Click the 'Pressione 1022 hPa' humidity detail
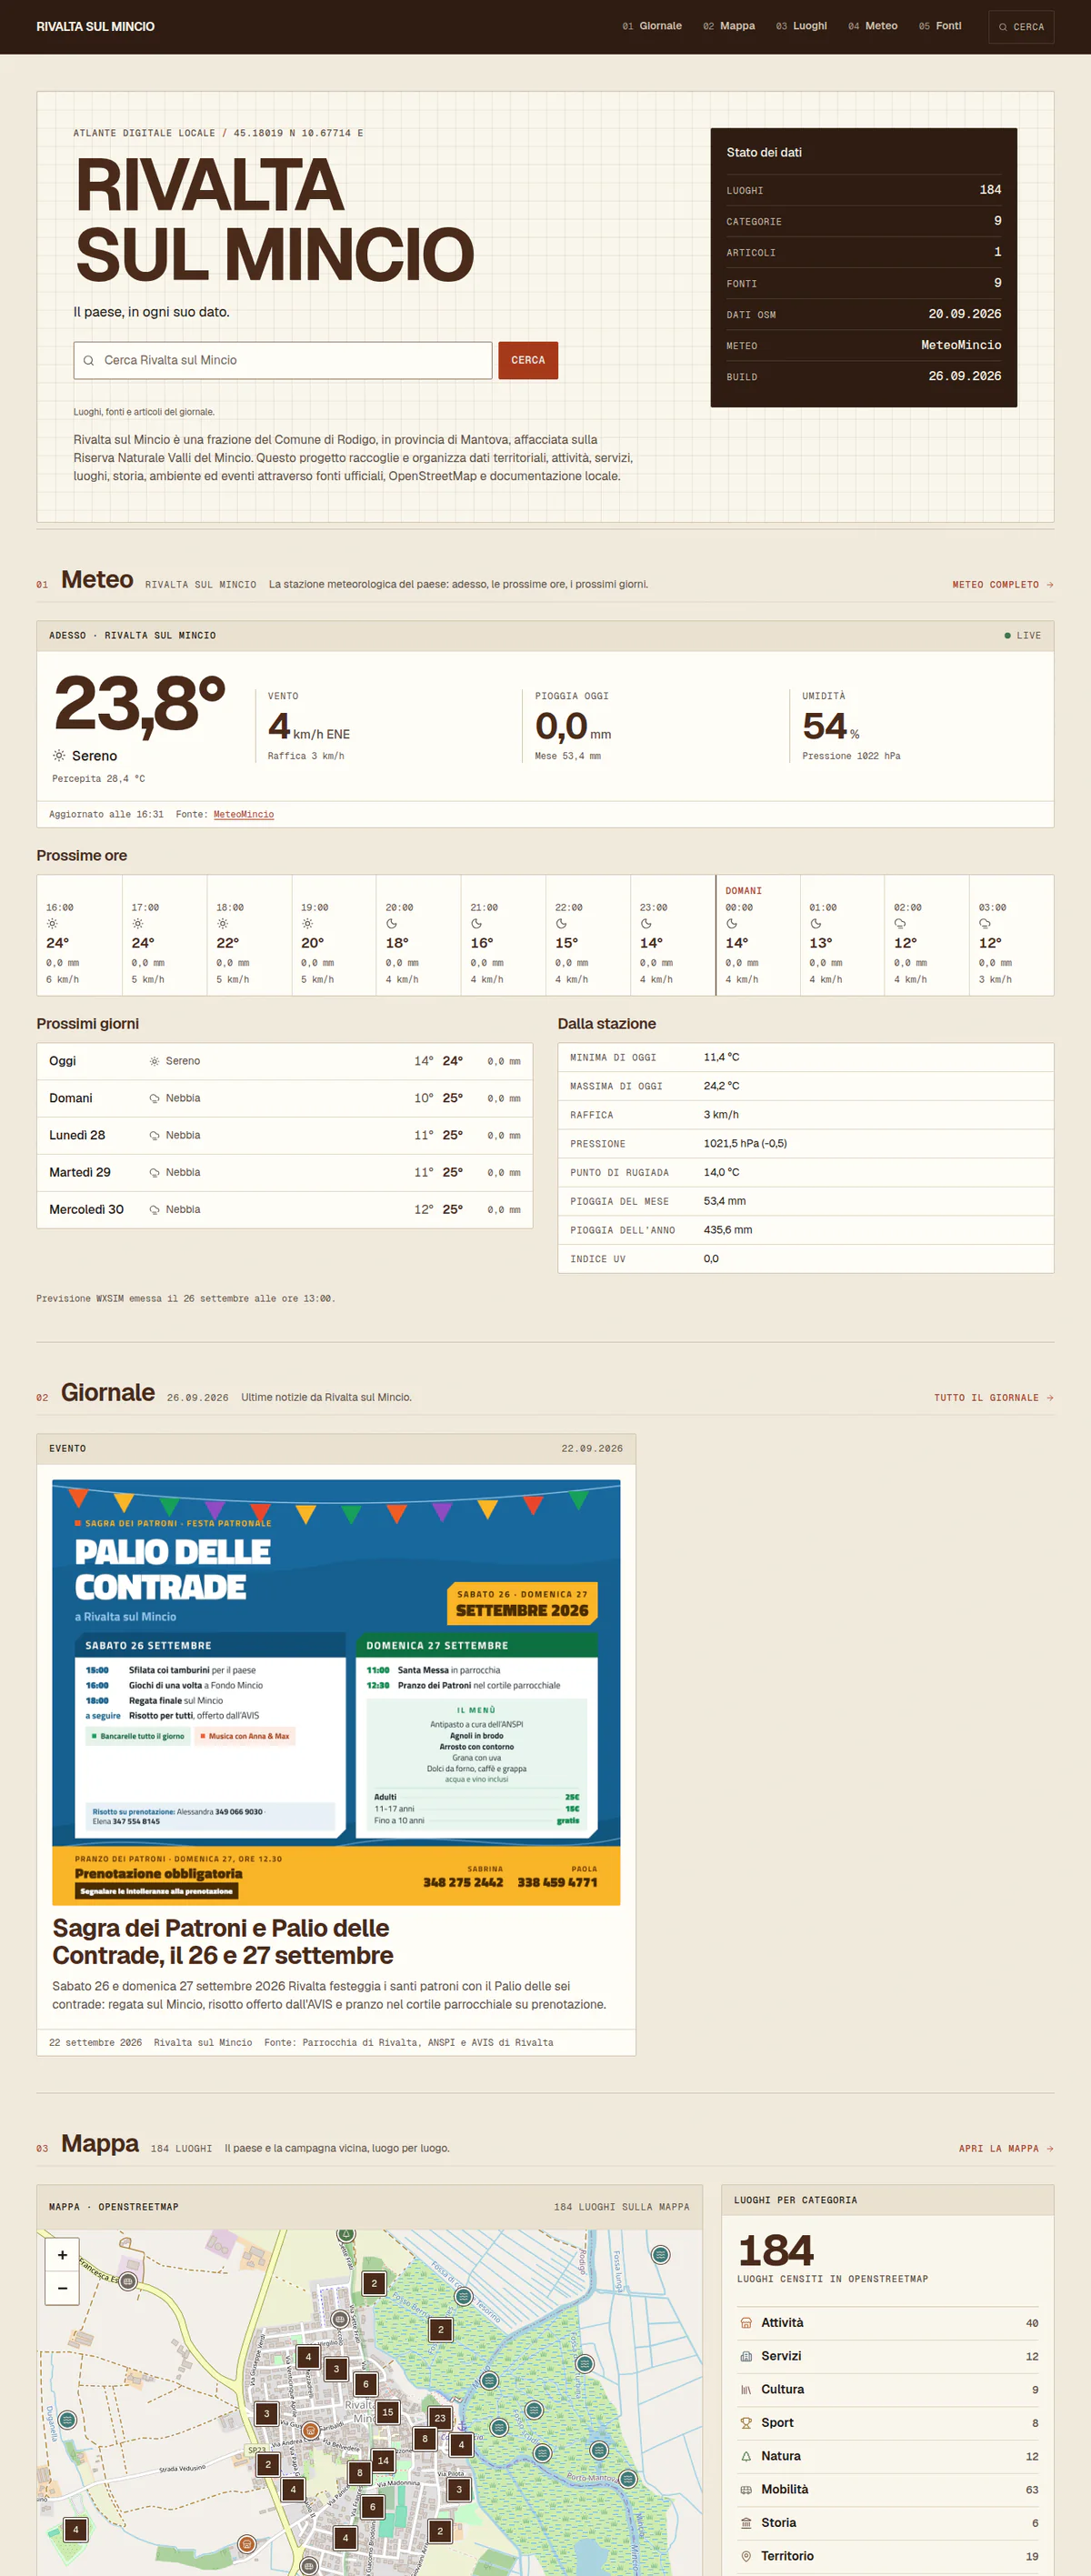Viewport: 1091px width, 2576px height. pos(851,756)
